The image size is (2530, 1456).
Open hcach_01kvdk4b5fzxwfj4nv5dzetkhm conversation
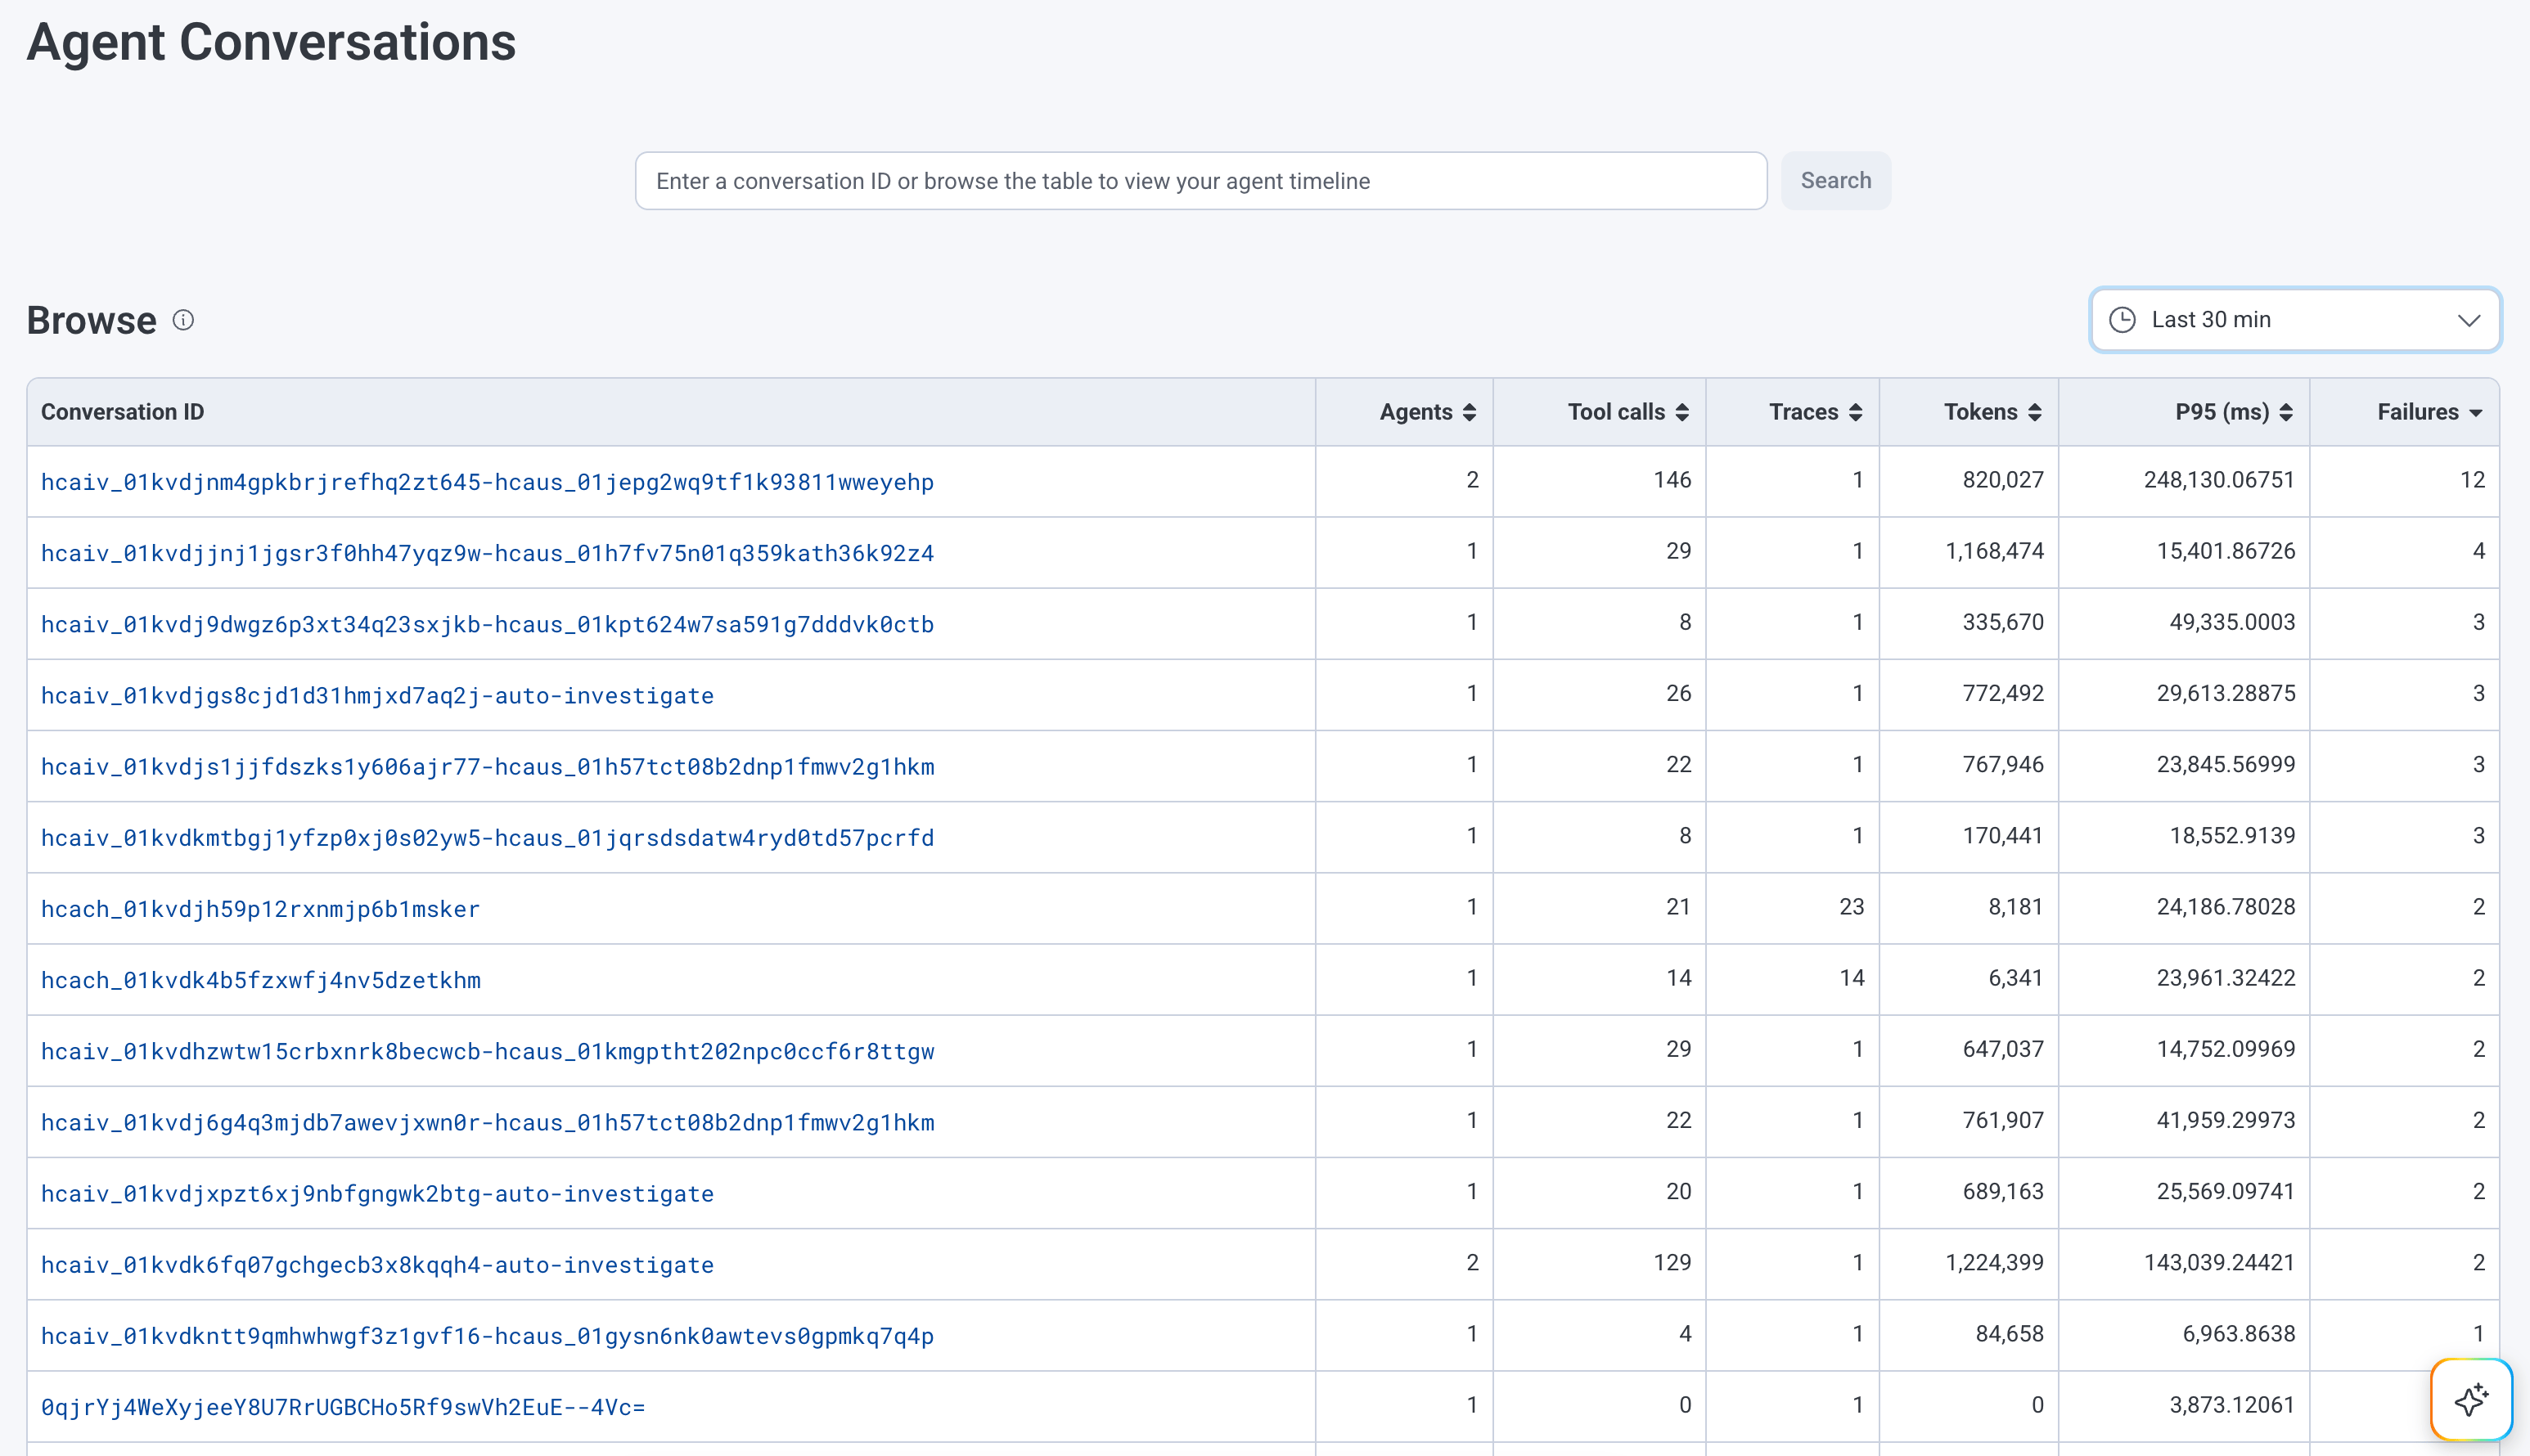point(260,980)
